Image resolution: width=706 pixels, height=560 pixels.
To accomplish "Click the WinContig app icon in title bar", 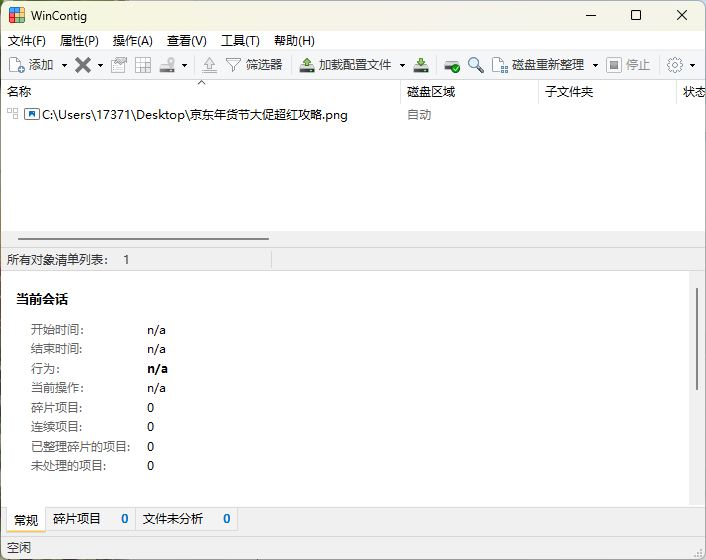I will 17,15.
